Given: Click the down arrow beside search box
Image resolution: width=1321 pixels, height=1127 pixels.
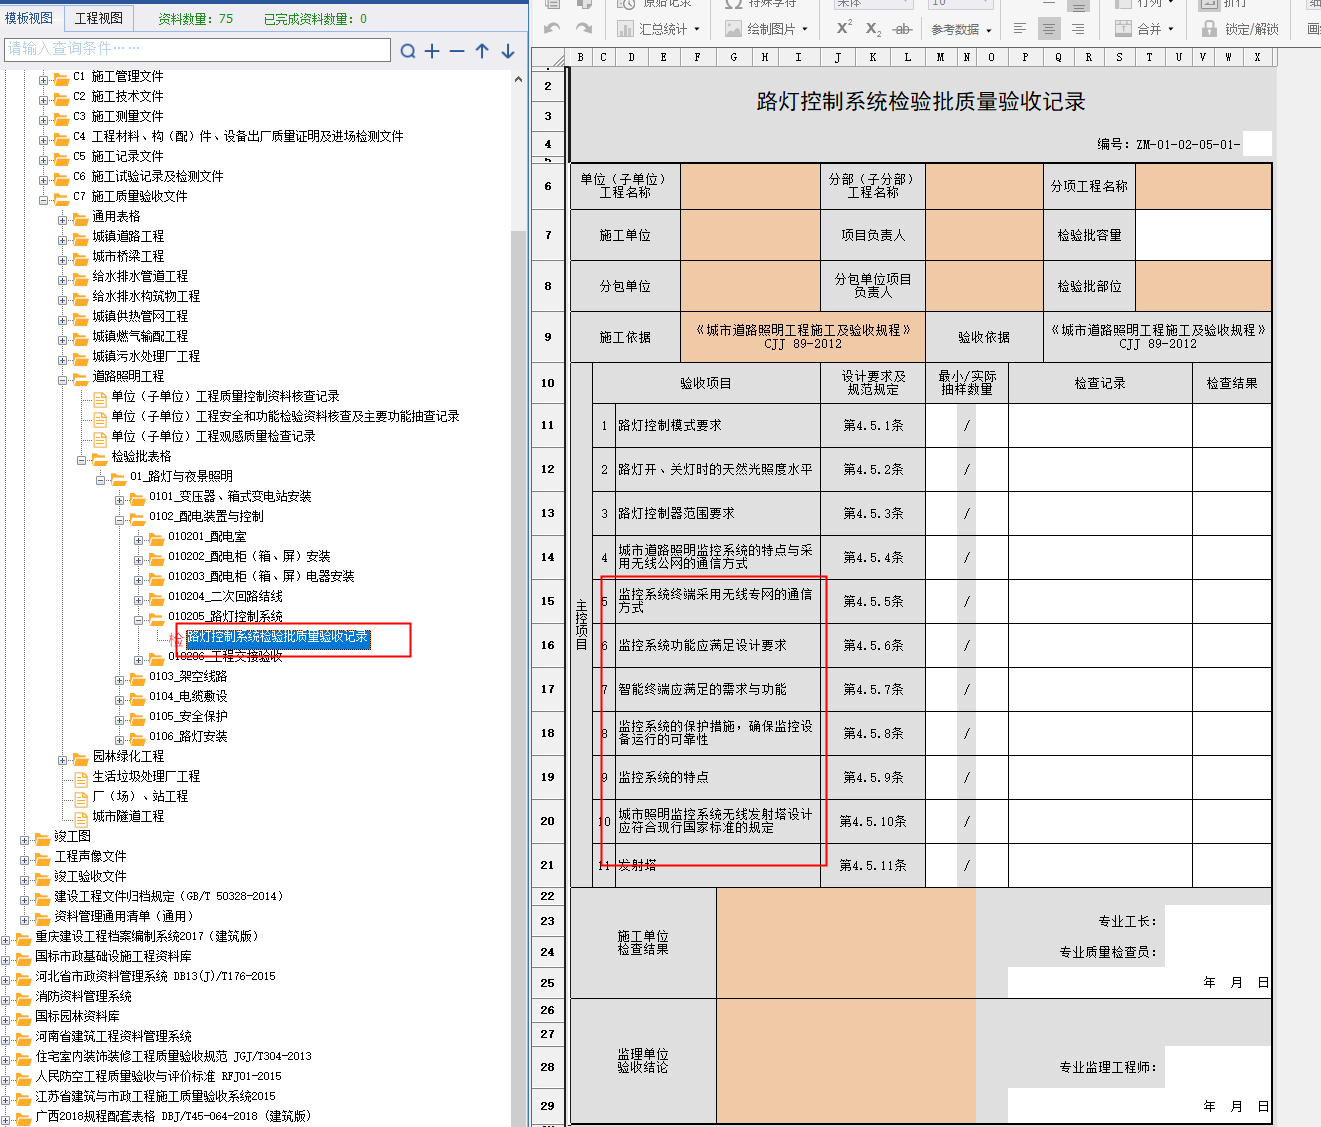Looking at the screenshot, I should tap(508, 51).
